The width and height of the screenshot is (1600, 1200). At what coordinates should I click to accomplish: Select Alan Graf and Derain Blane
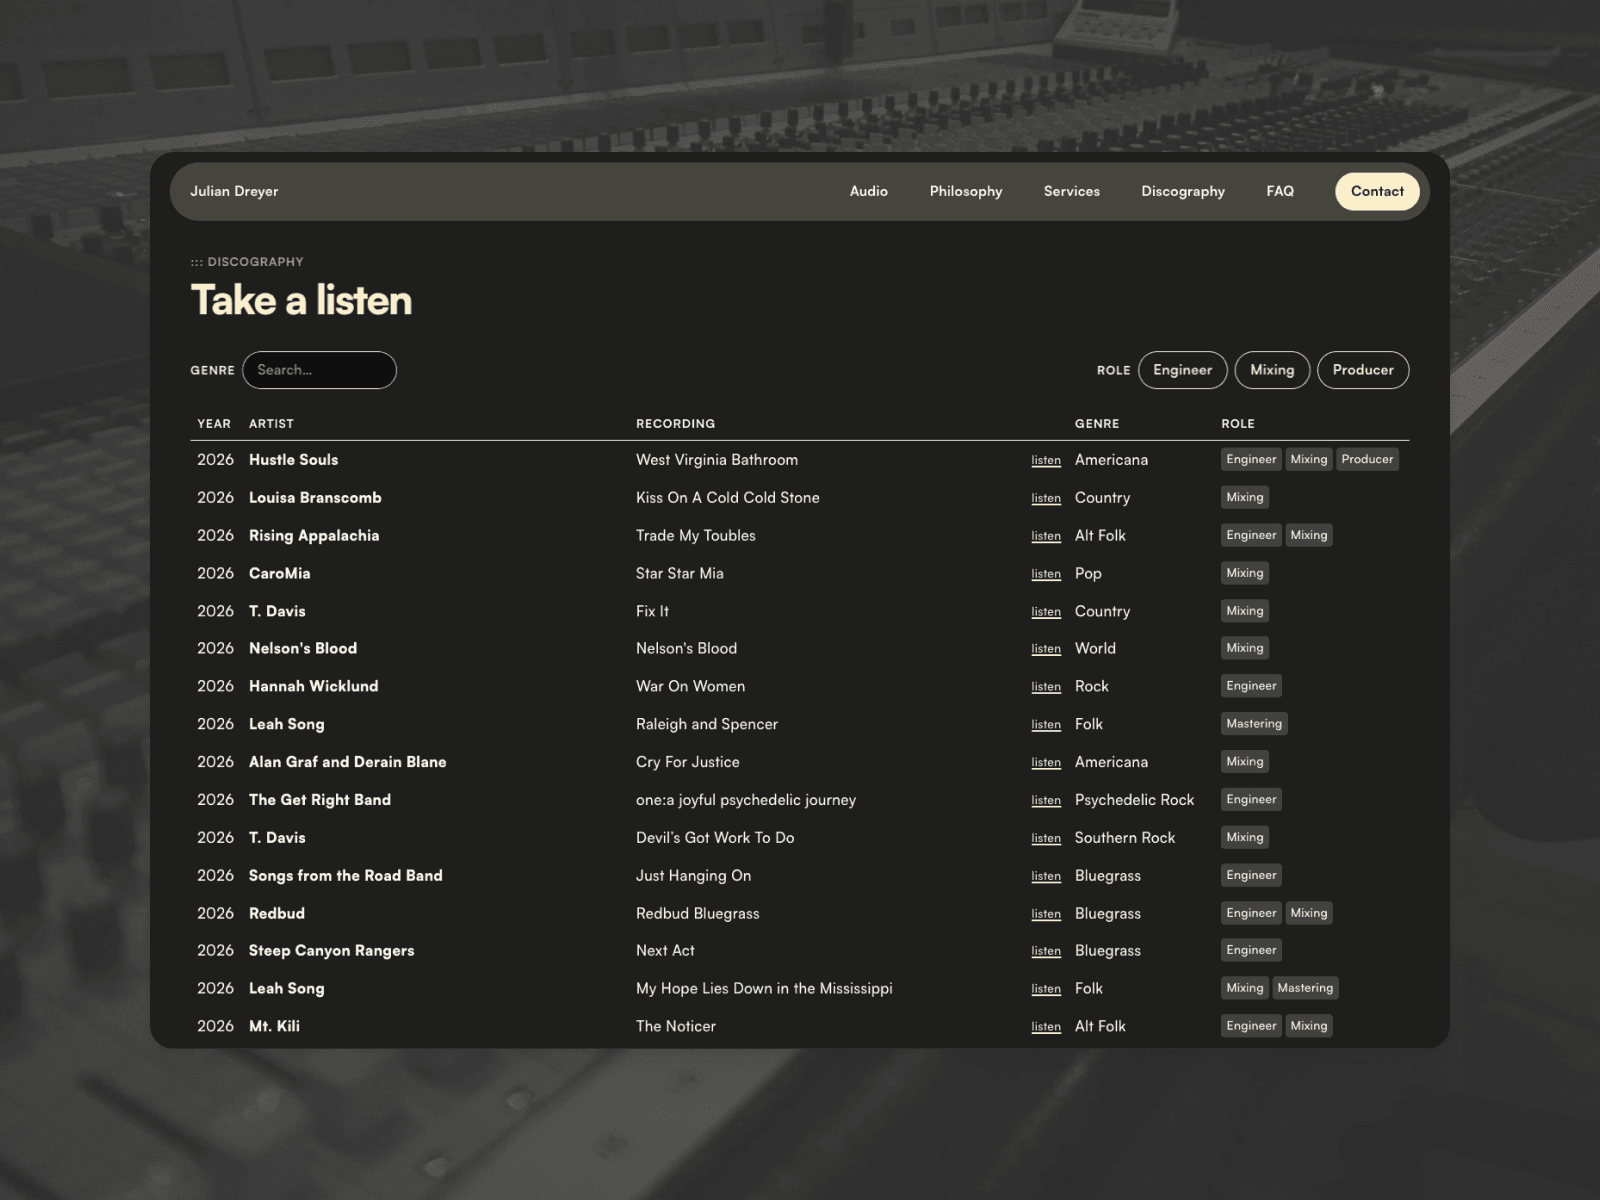[347, 762]
